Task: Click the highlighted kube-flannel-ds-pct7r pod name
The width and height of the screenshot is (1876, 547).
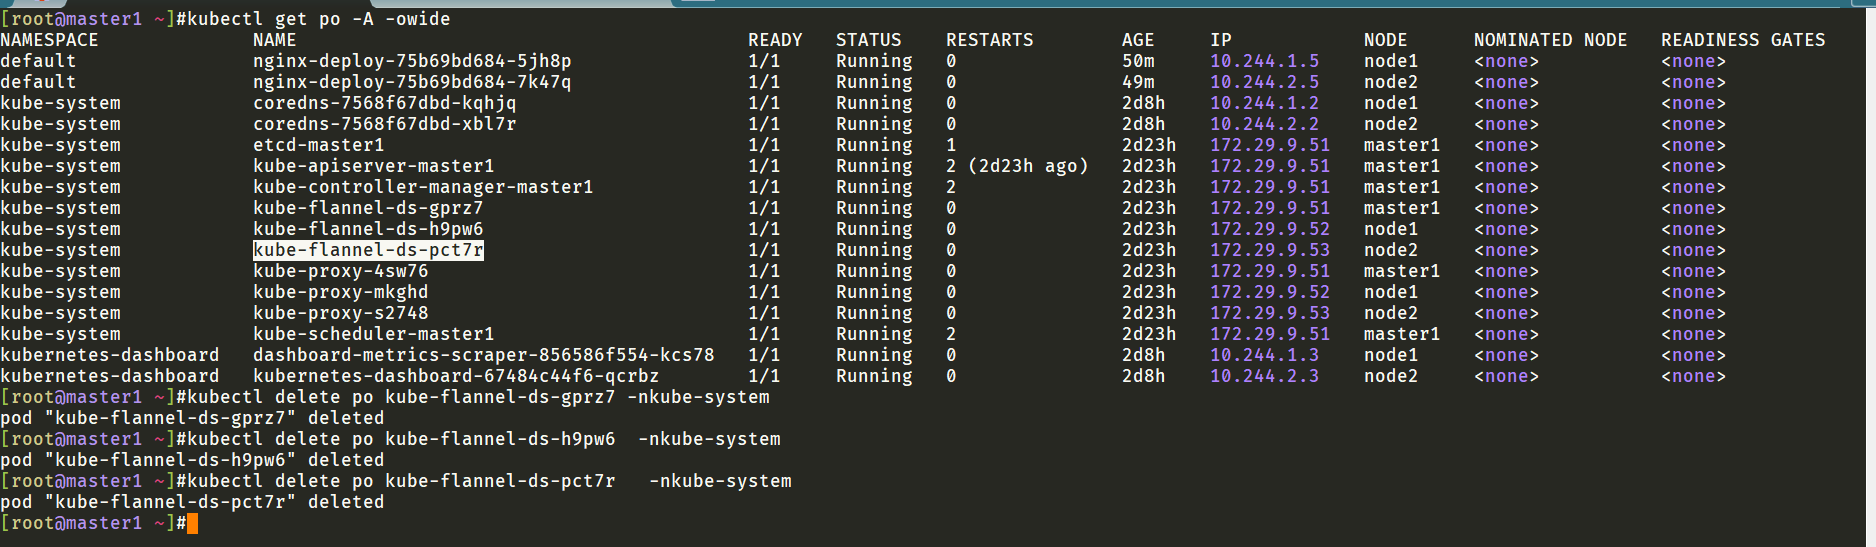Action: pos(368,250)
